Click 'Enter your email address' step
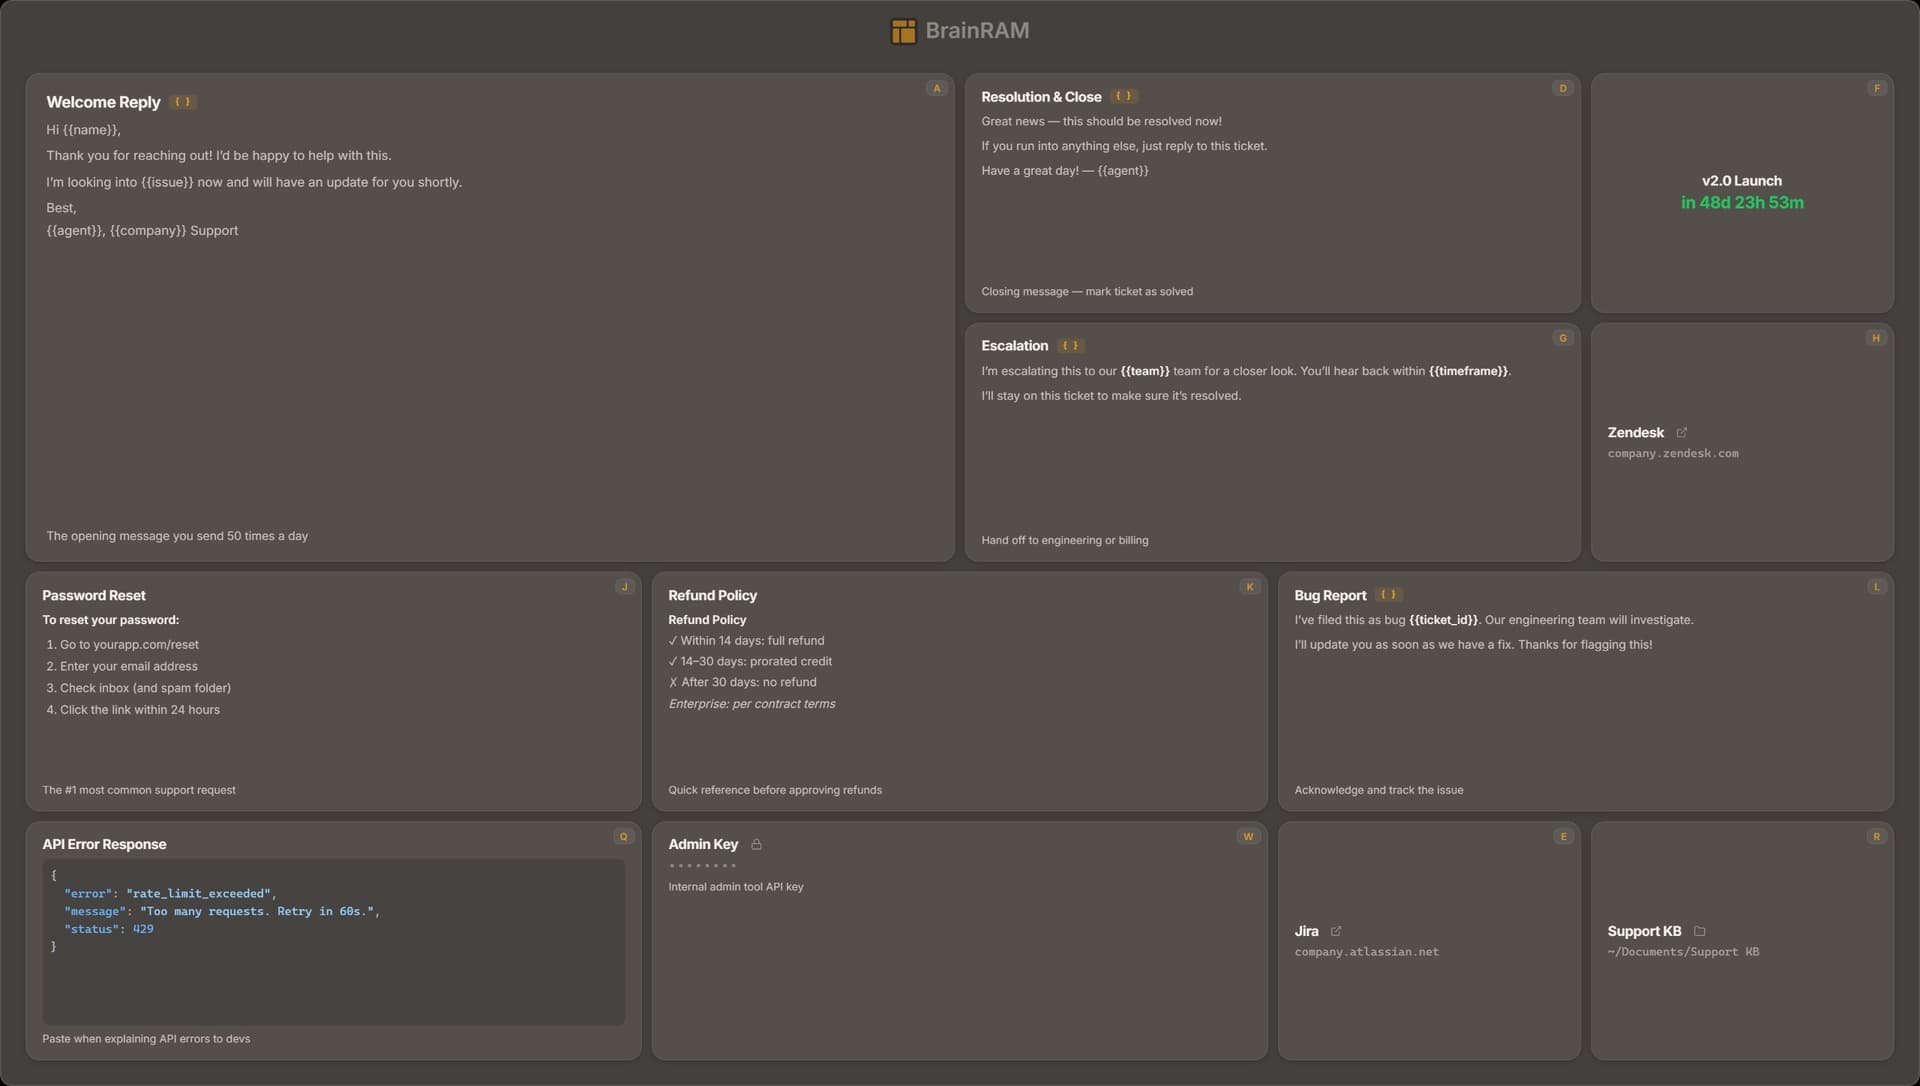The image size is (1920, 1086). click(x=129, y=667)
